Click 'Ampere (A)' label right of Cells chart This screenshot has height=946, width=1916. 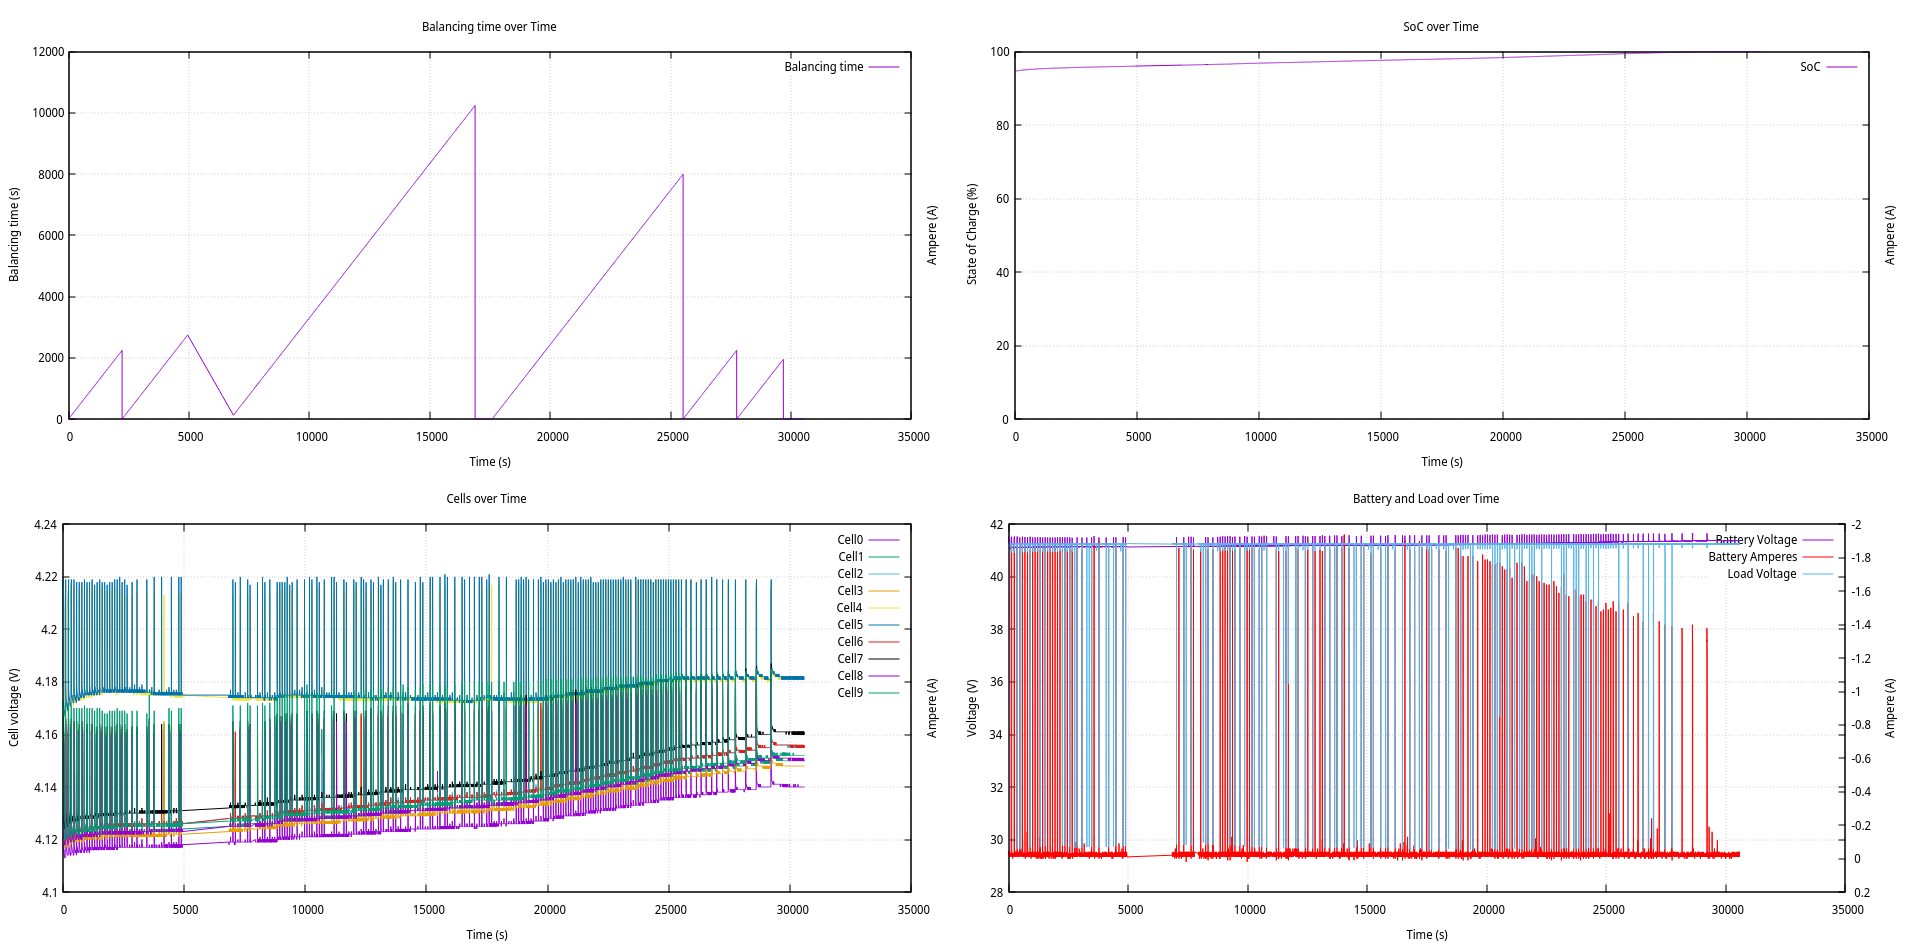pos(932,708)
